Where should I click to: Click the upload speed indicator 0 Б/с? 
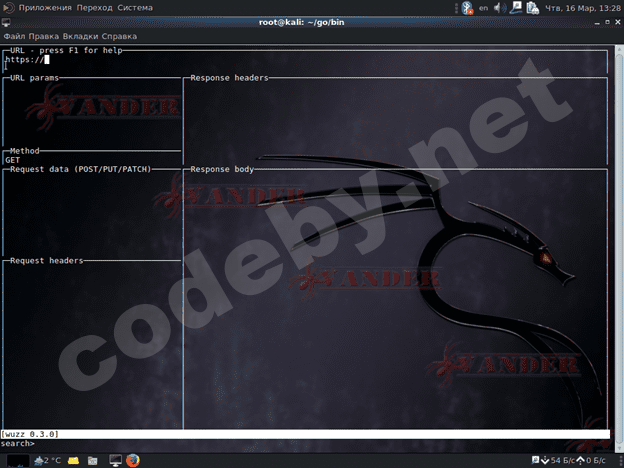coord(591,460)
